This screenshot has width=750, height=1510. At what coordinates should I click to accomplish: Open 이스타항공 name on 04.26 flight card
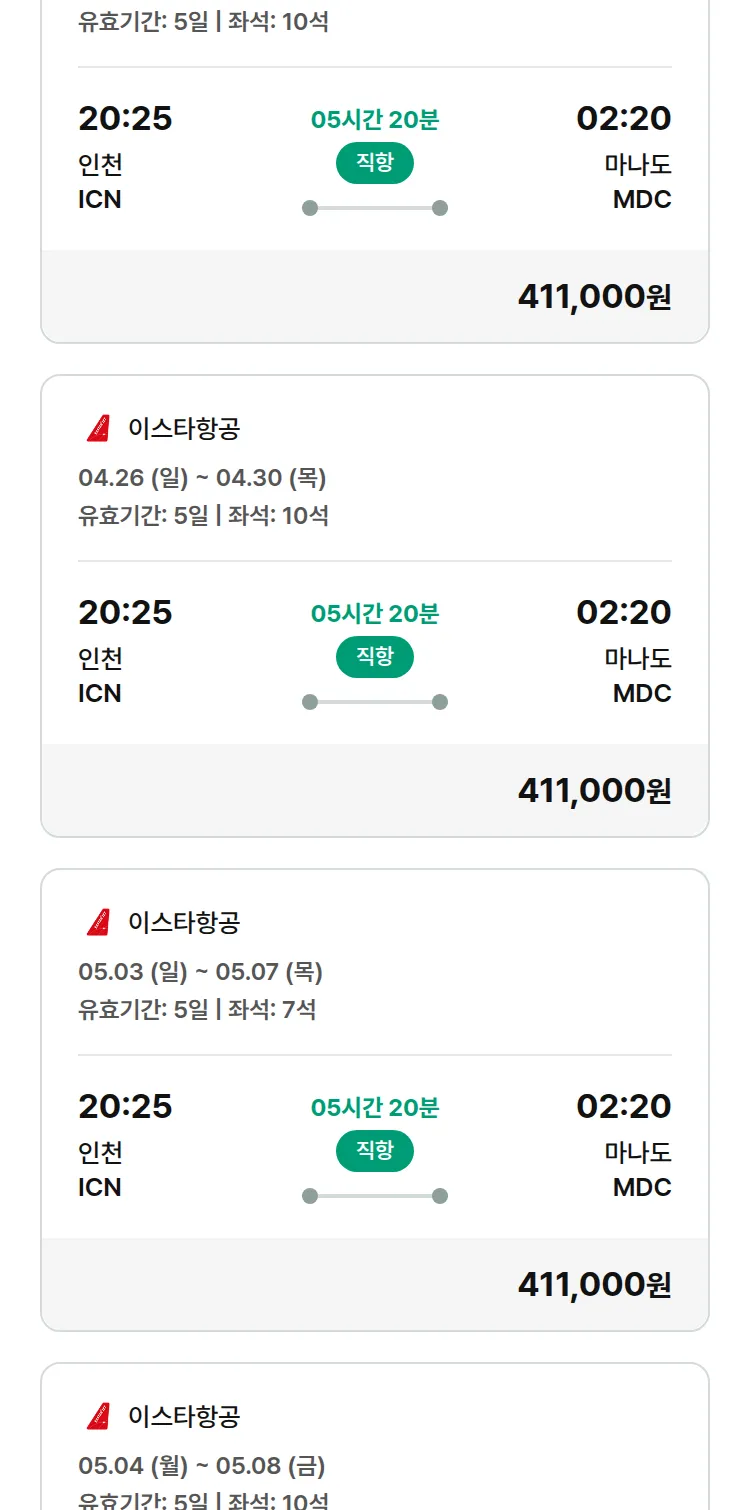coord(184,429)
